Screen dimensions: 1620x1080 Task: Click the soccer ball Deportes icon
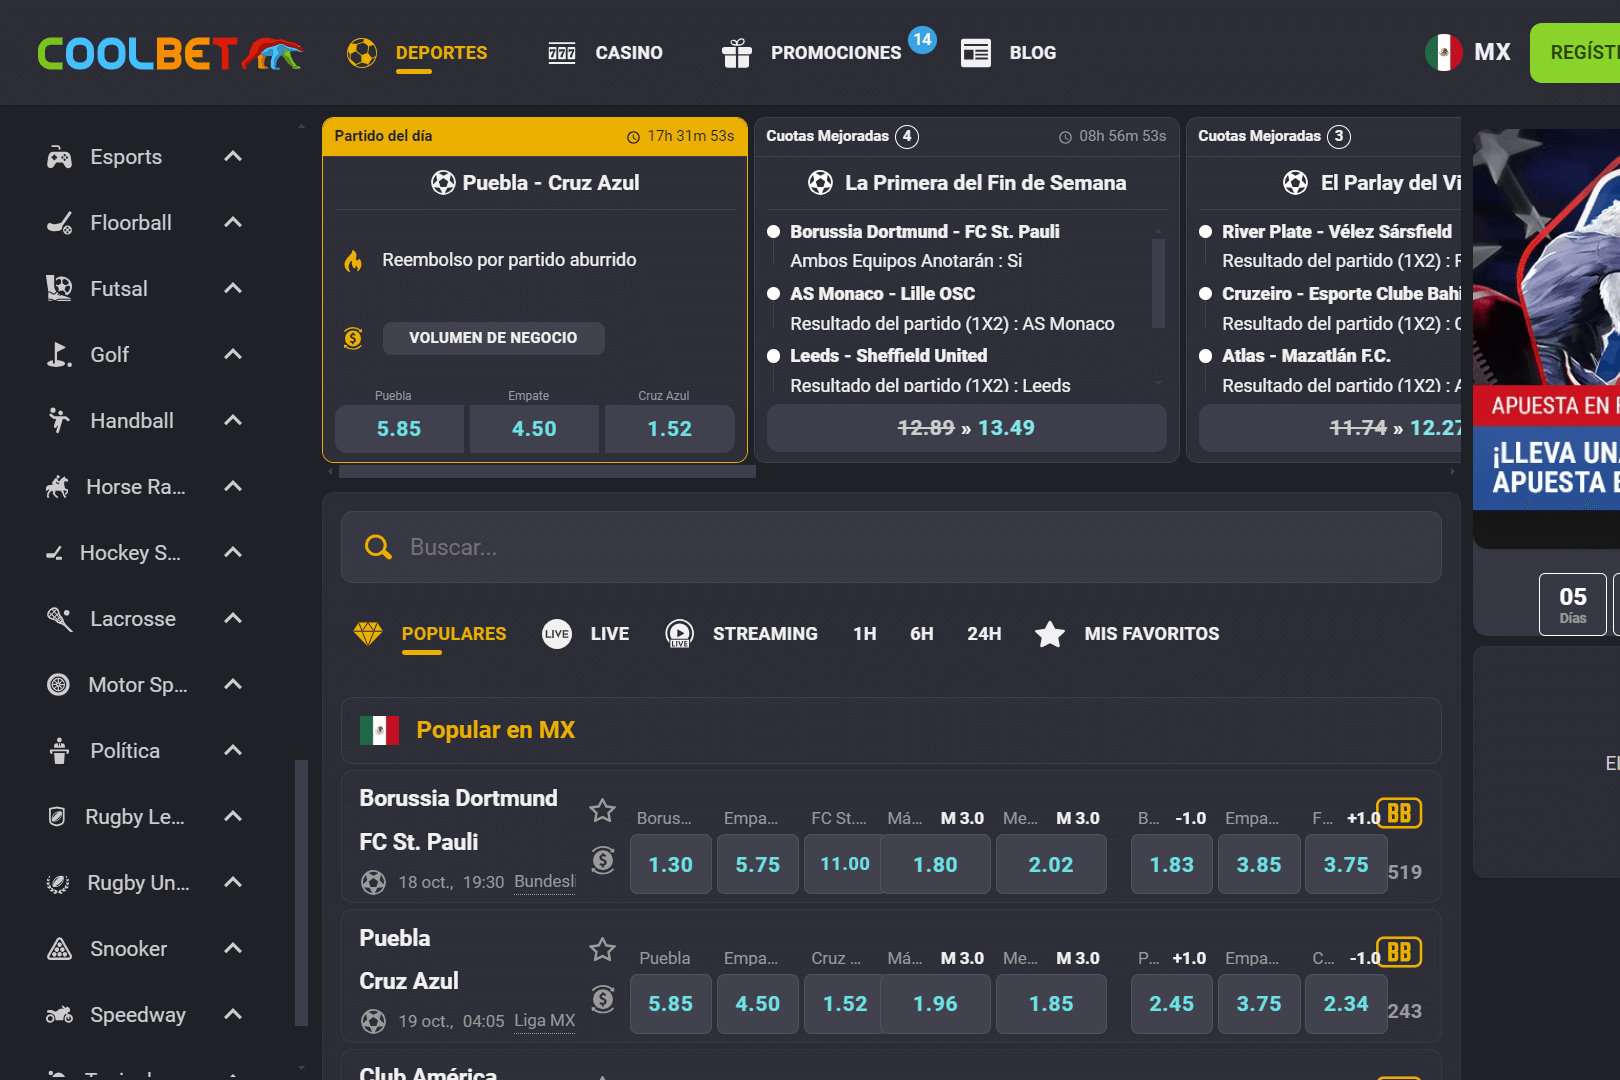click(362, 53)
